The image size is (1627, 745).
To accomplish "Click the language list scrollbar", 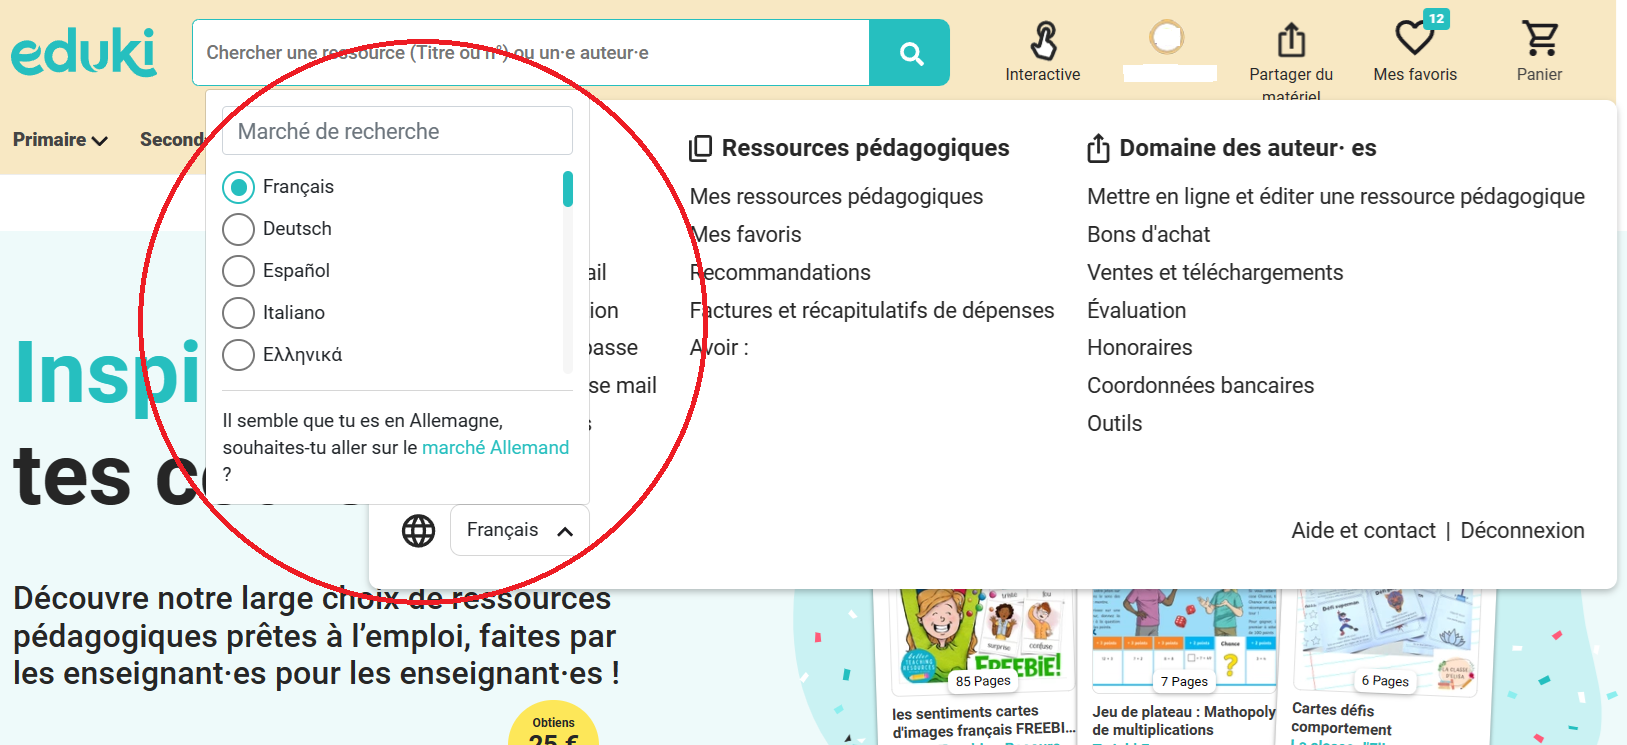I will [568, 189].
